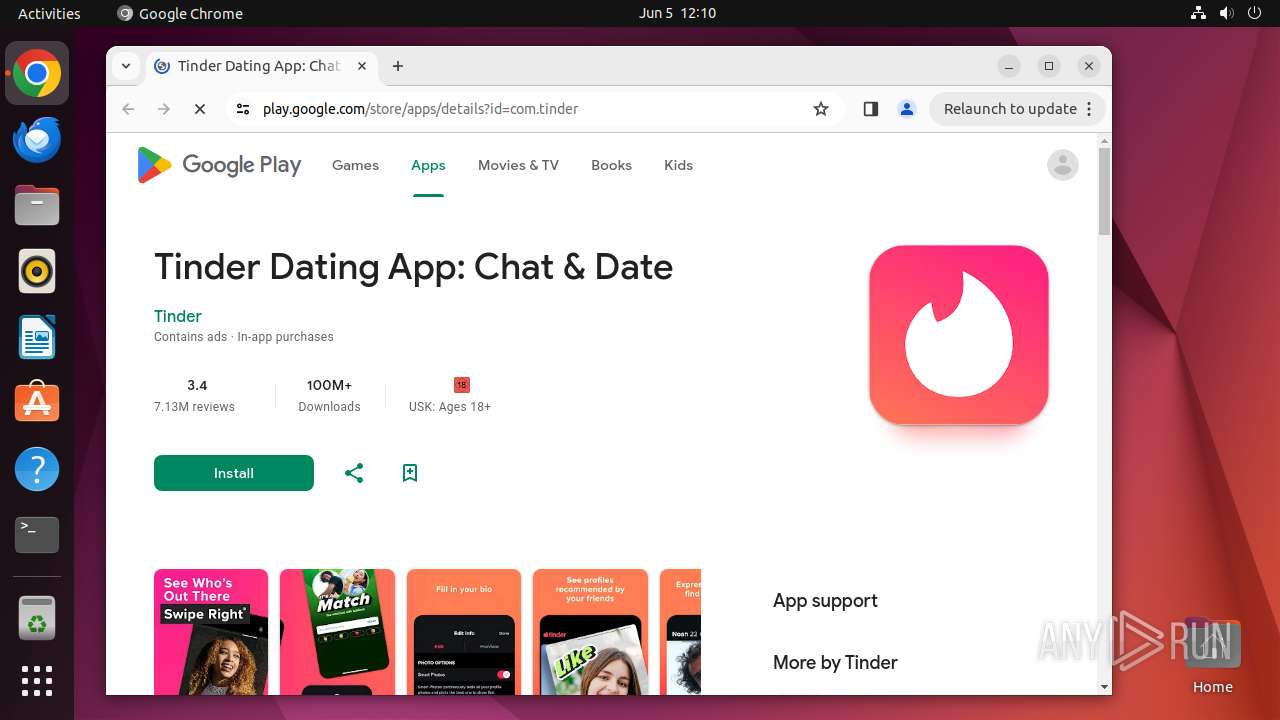
Task: Open Files manager from the dock
Action: (37, 206)
